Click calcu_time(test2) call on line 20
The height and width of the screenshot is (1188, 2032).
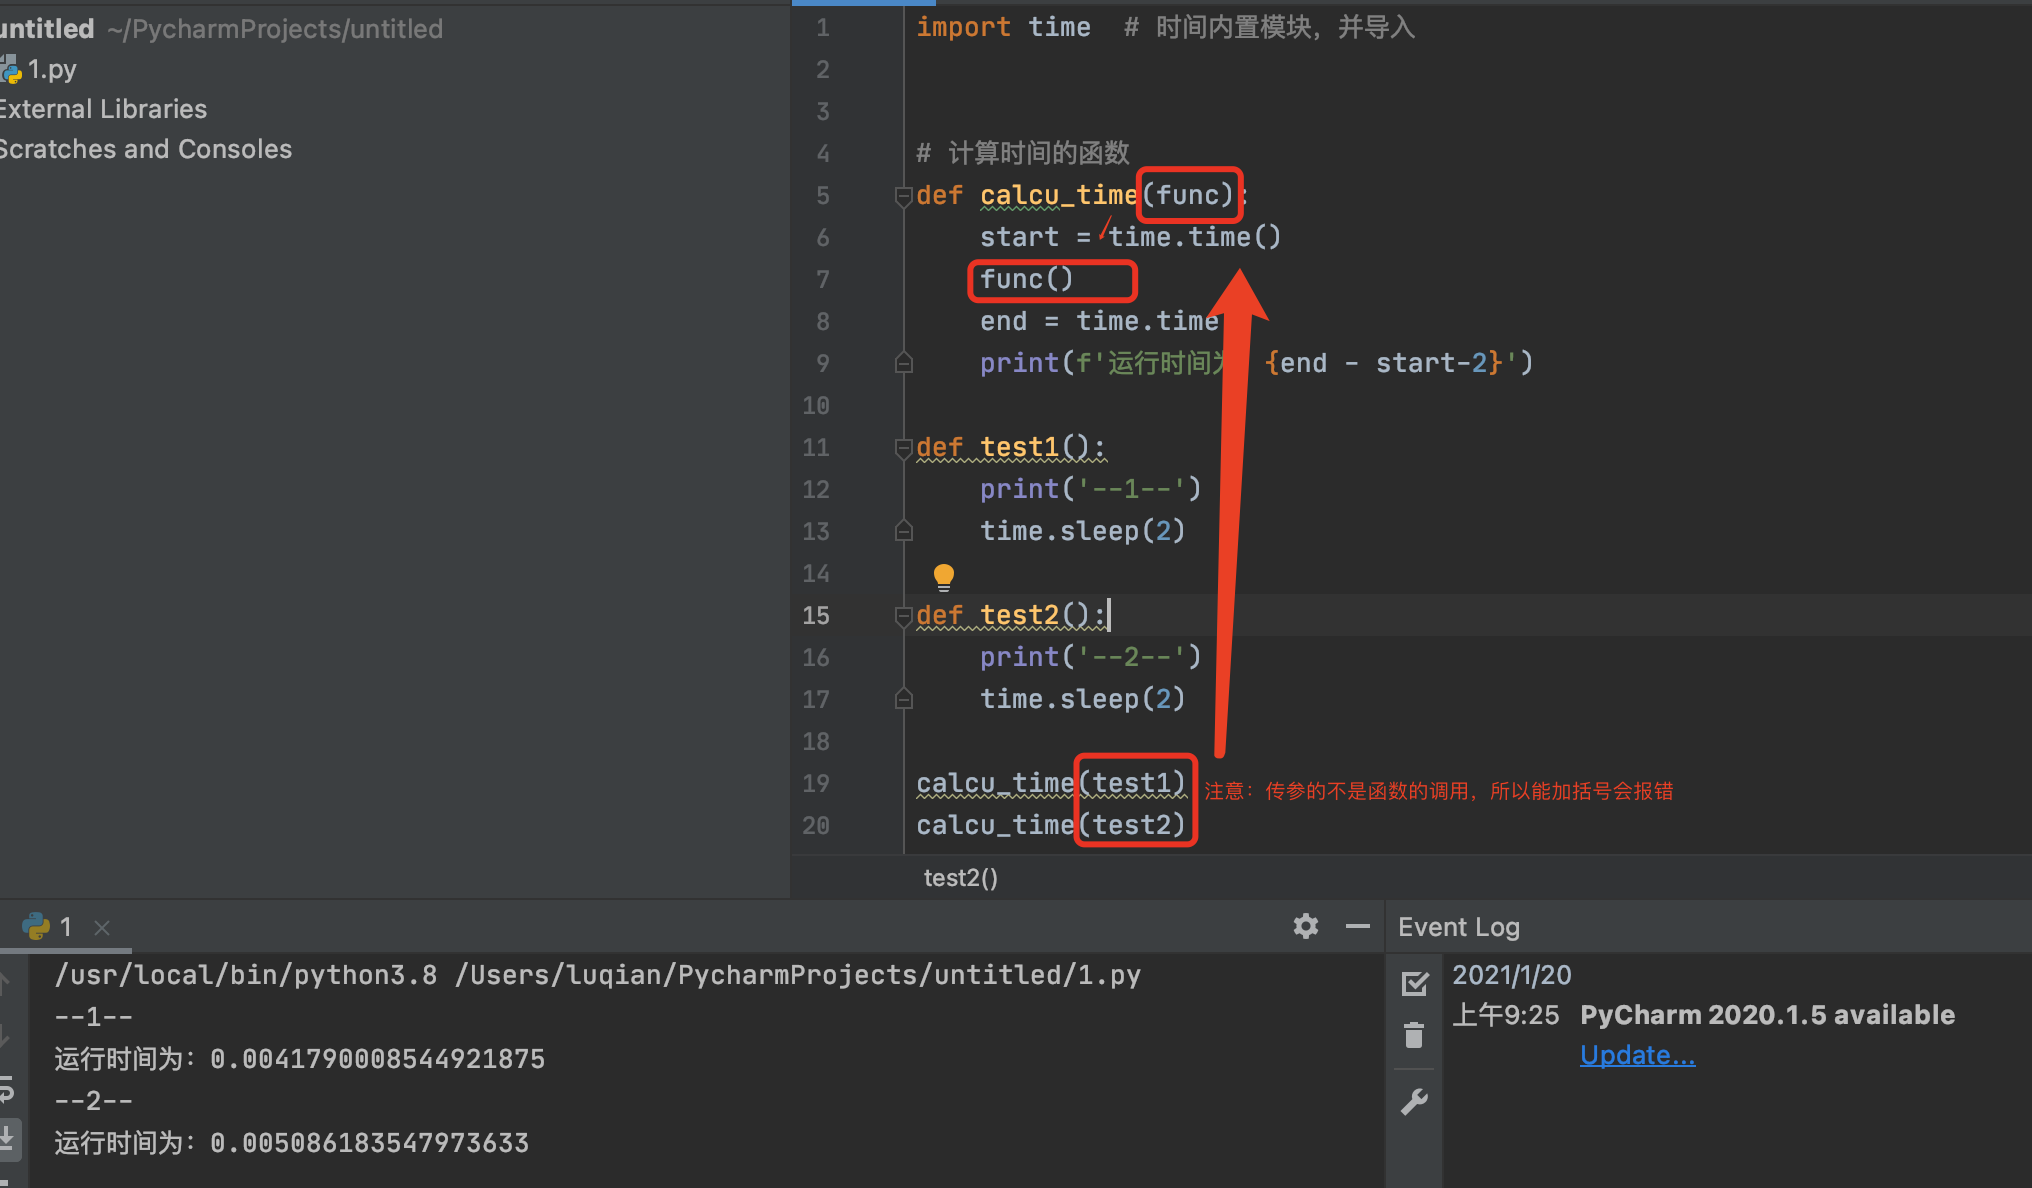click(1051, 825)
